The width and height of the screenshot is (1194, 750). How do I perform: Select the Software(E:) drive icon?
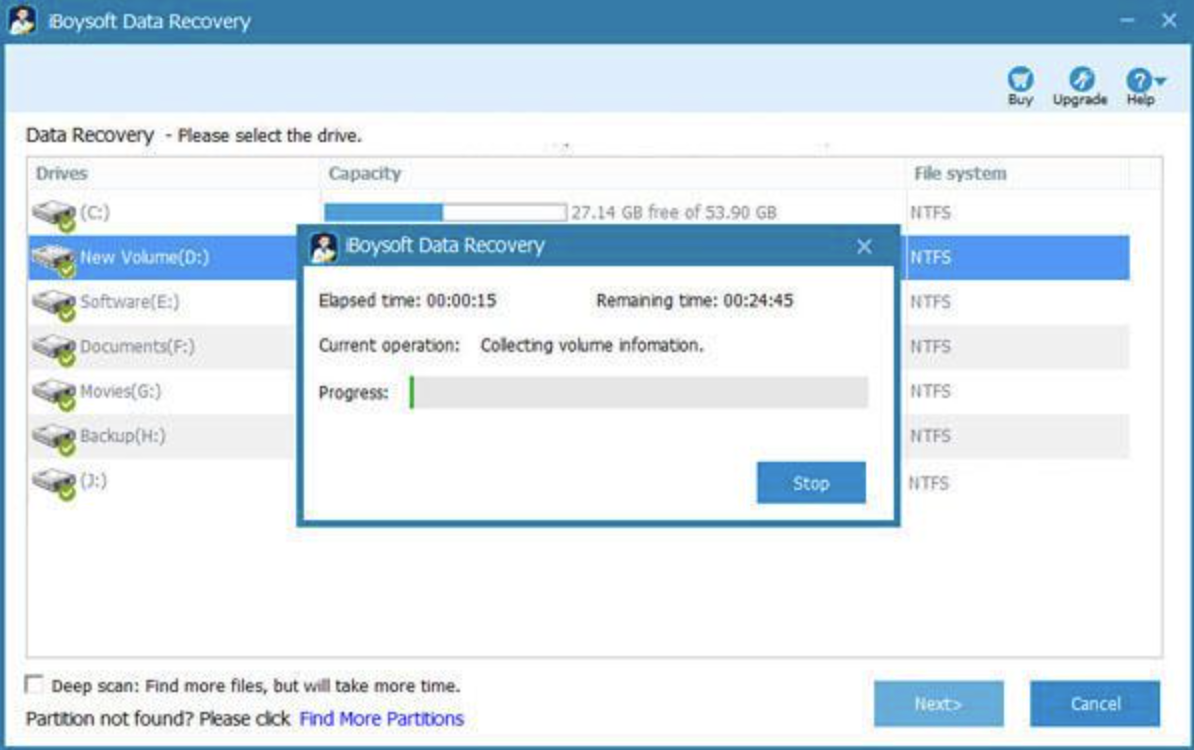54,305
